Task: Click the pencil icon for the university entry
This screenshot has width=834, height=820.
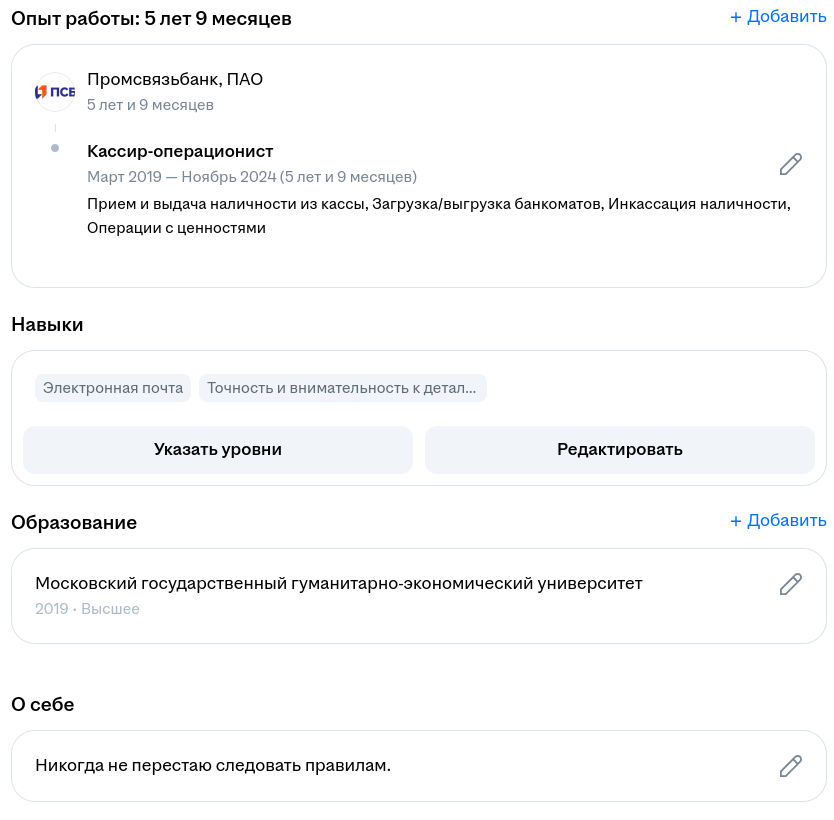Action: pyautogui.click(x=790, y=585)
